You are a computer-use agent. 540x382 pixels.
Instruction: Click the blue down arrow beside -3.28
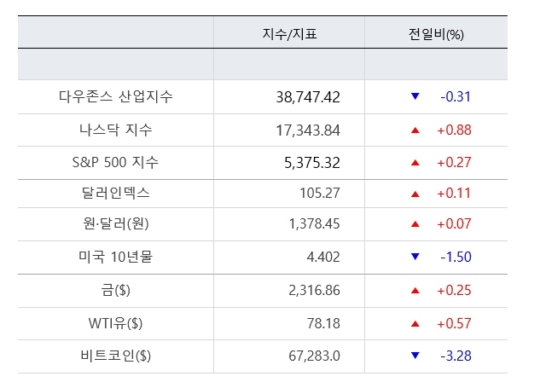click(415, 355)
